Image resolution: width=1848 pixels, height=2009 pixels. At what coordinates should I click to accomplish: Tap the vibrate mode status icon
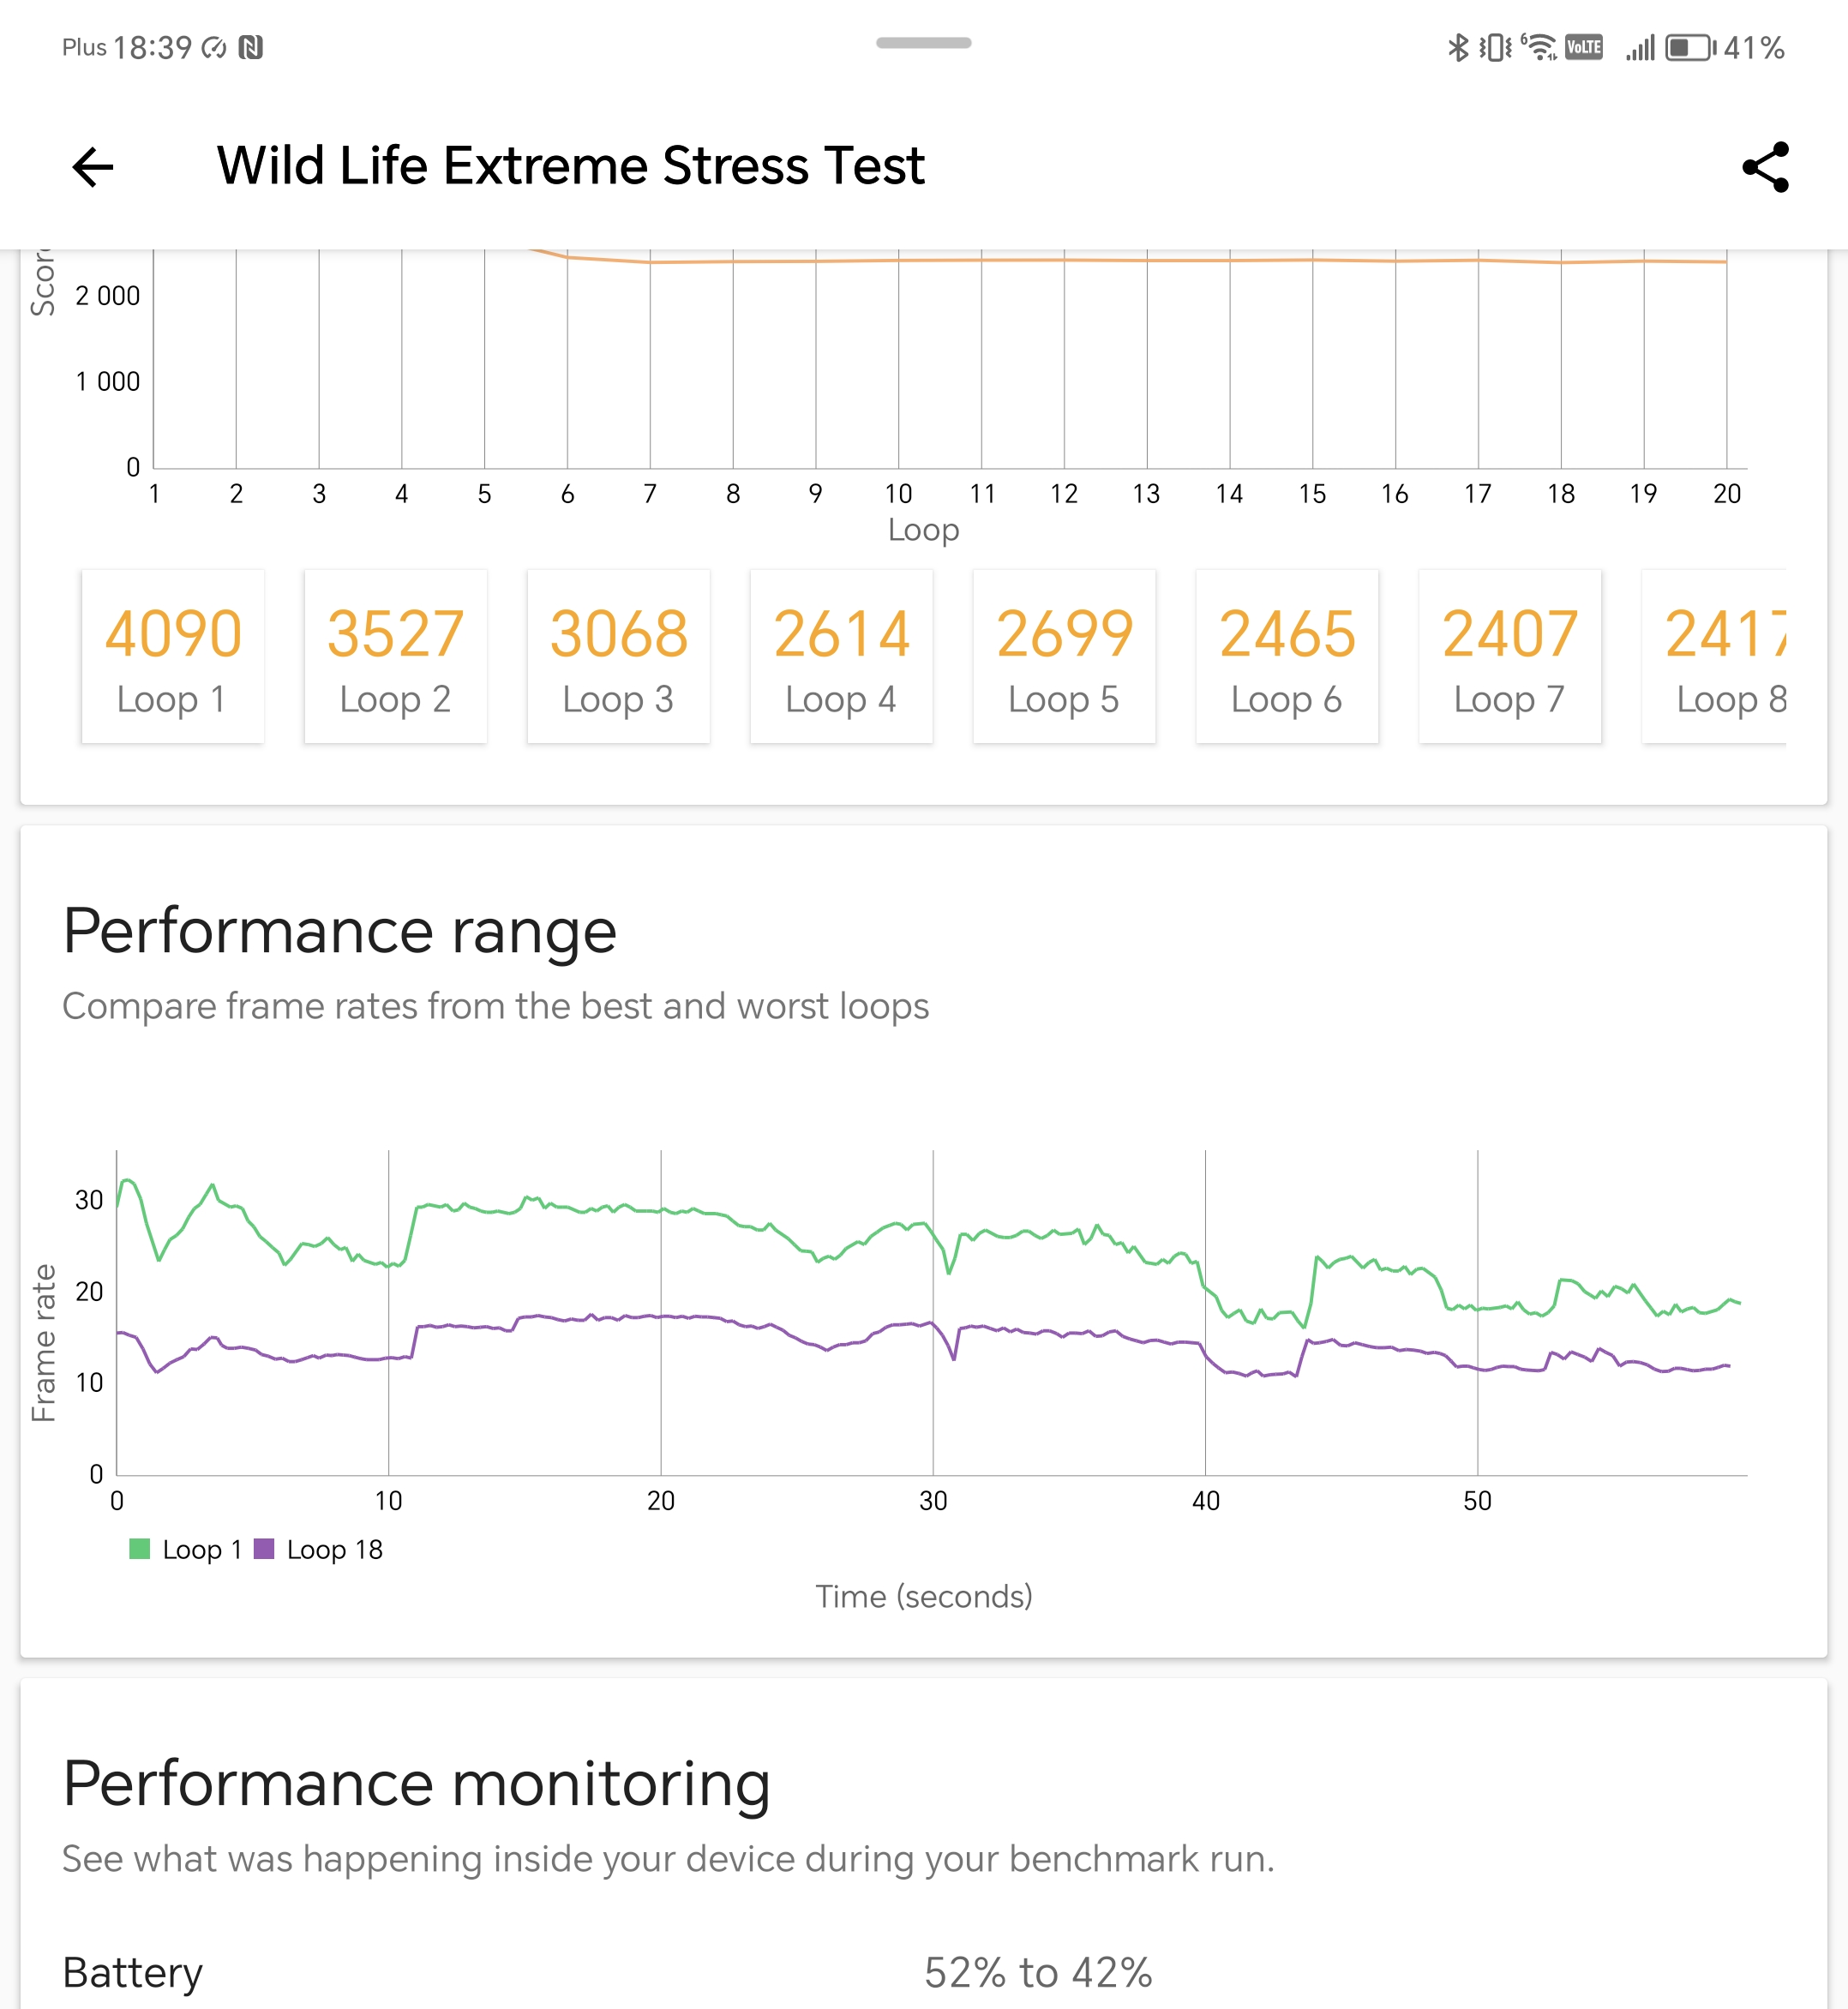(x=1496, y=47)
